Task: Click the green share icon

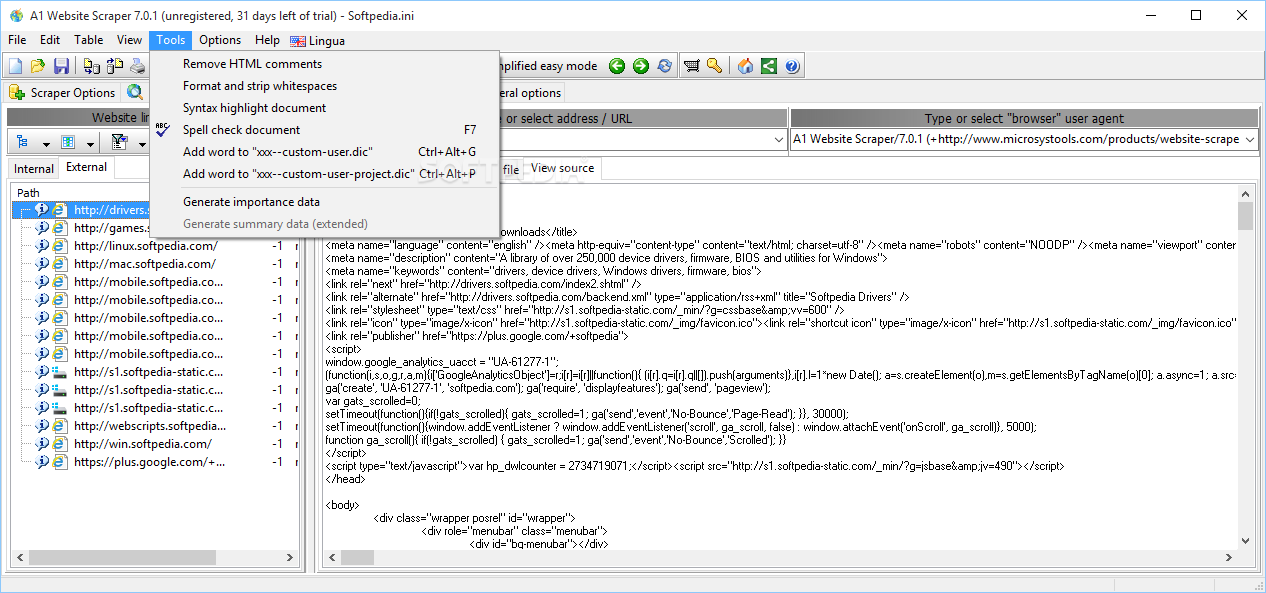Action: [769, 66]
